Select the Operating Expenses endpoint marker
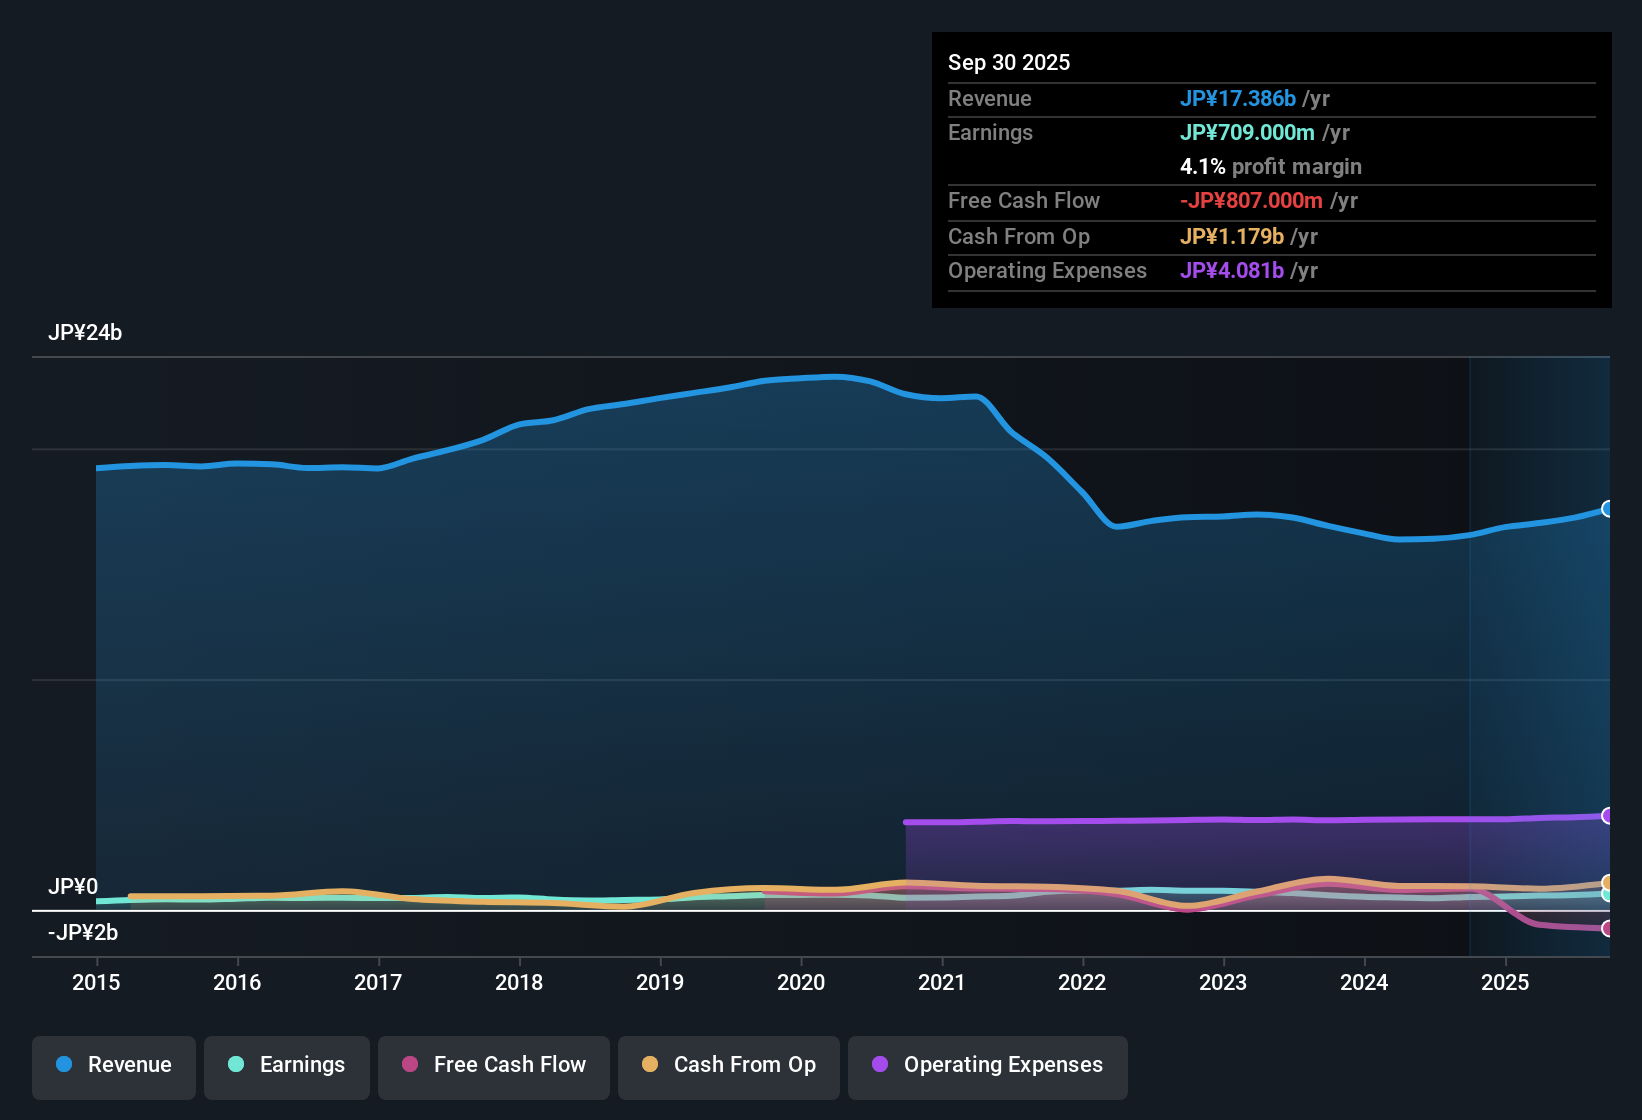The image size is (1642, 1120). (x=1608, y=815)
